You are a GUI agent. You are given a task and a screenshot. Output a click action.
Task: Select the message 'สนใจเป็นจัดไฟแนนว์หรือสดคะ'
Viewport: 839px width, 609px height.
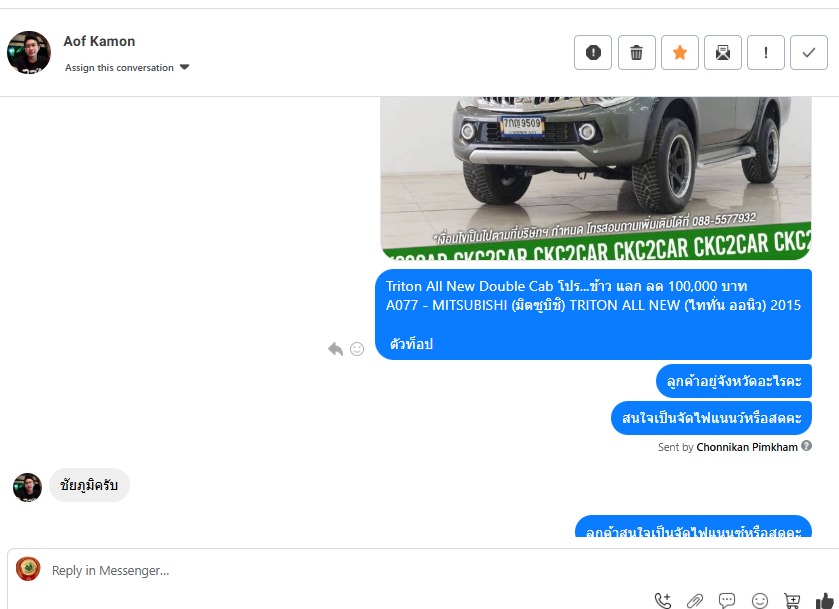[711, 418]
